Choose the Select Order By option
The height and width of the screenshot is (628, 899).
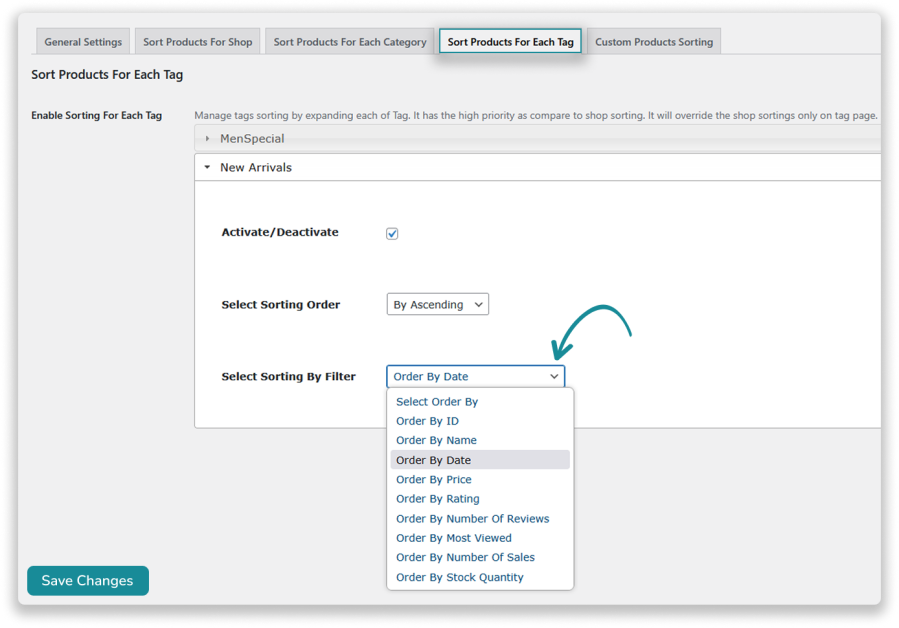(437, 402)
